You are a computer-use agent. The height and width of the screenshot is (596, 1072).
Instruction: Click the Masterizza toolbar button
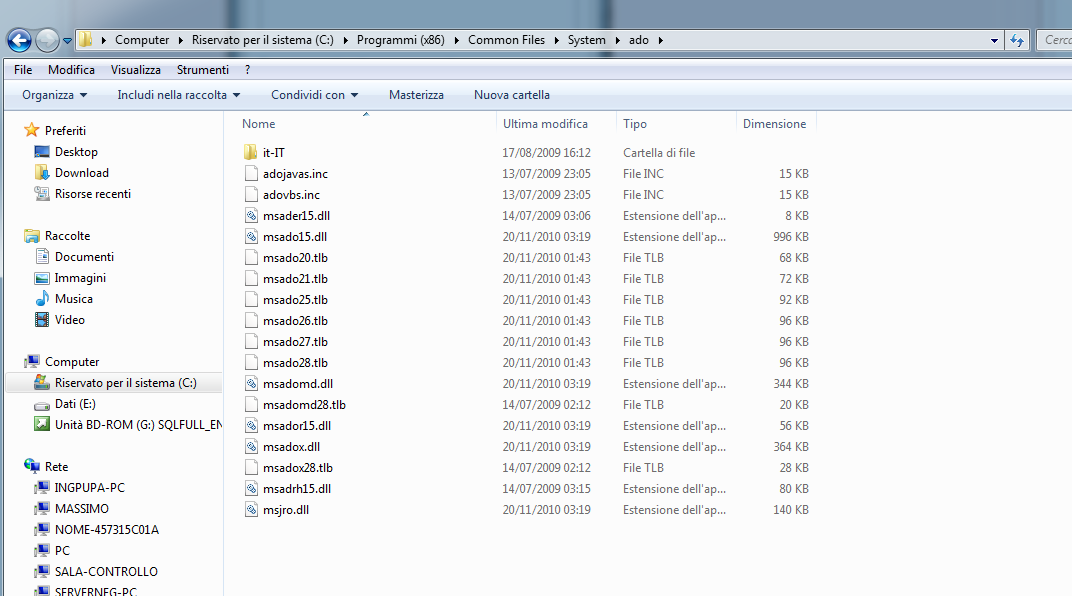tap(416, 95)
